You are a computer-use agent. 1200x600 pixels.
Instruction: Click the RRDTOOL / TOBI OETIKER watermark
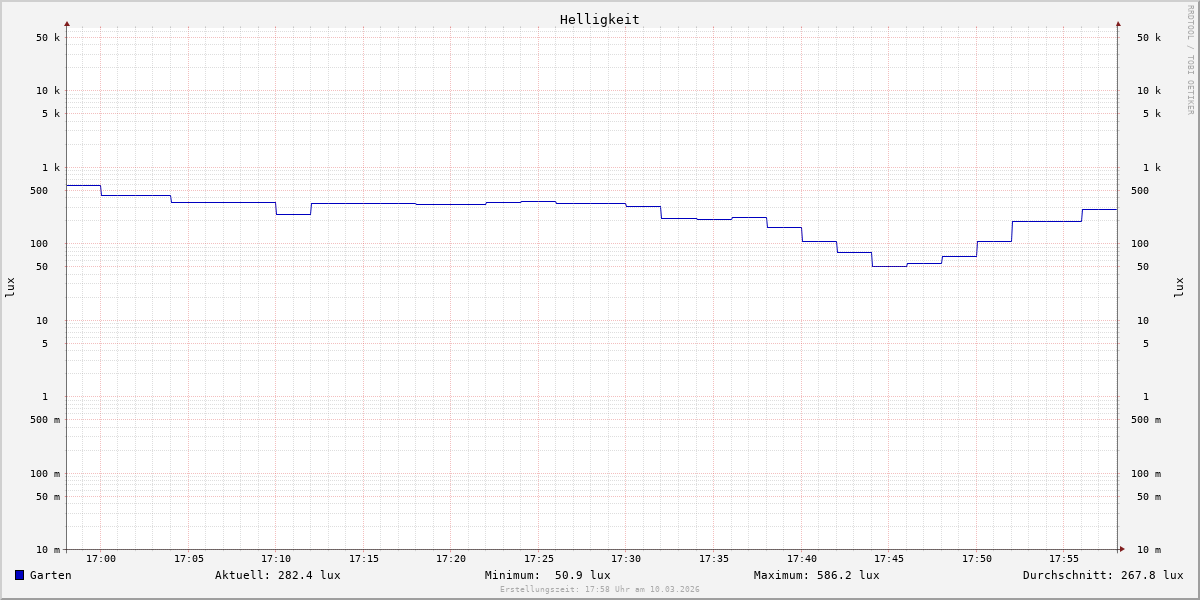tap(1190, 60)
